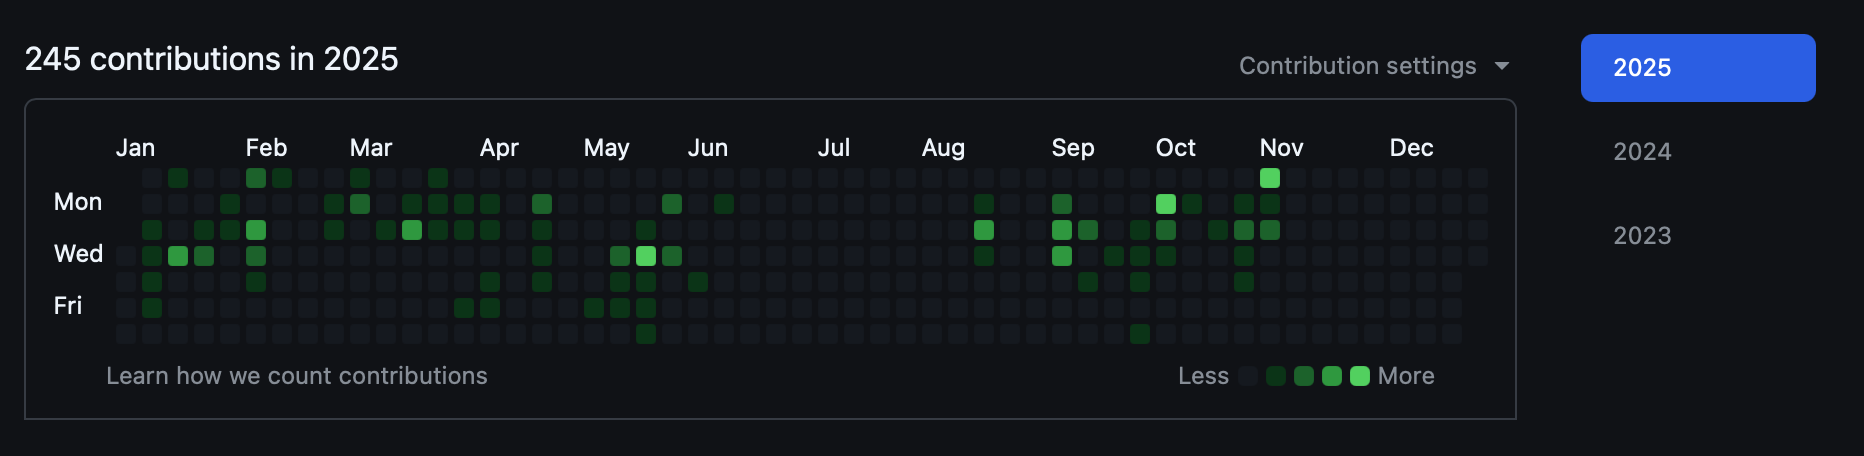Click the fourth legend swatch in the scale
1864x456 pixels.
point(1332,376)
